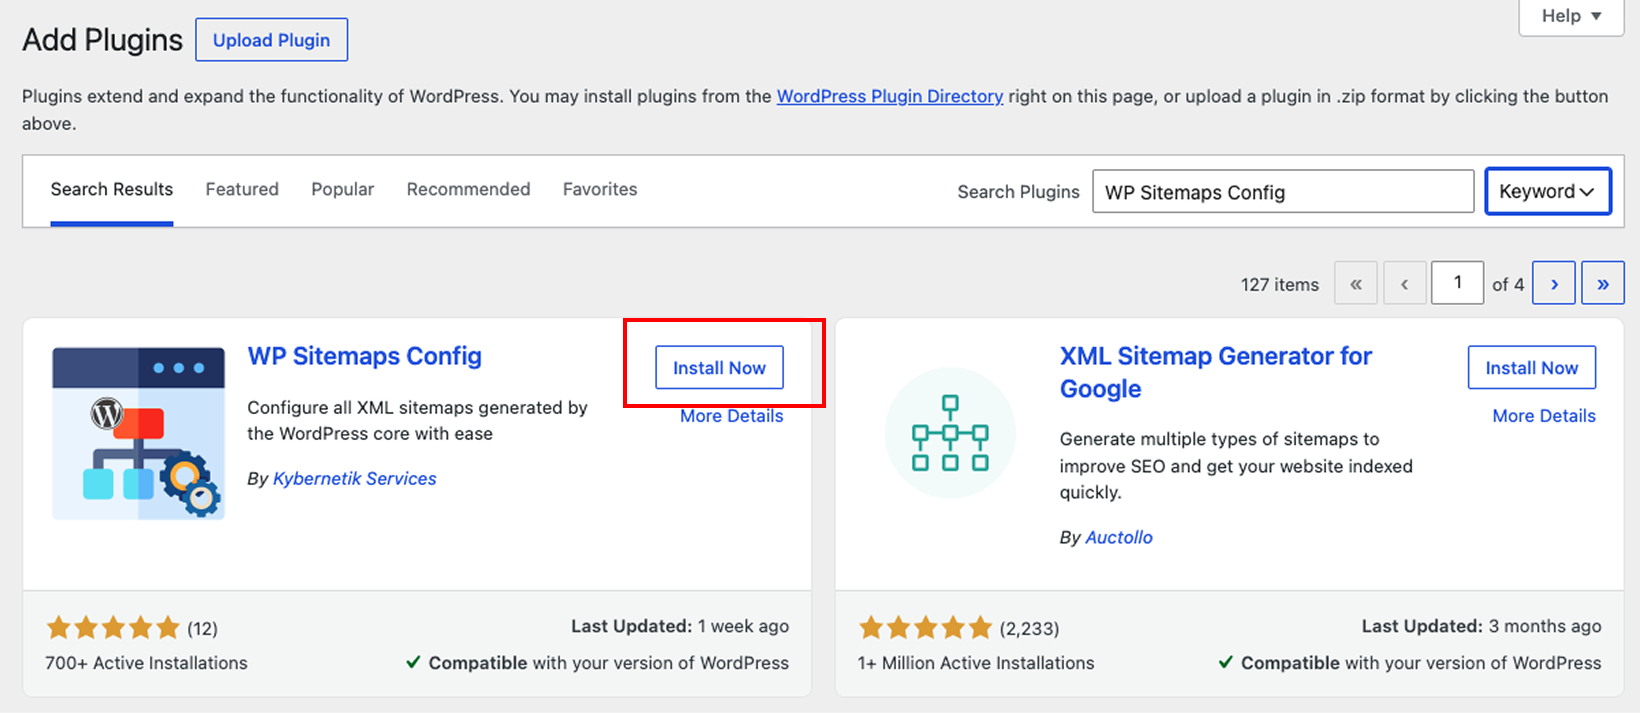Click '700+ Active Installations' text
The width and height of the screenshot is (1640, 713).
click(x=146, y=663)
